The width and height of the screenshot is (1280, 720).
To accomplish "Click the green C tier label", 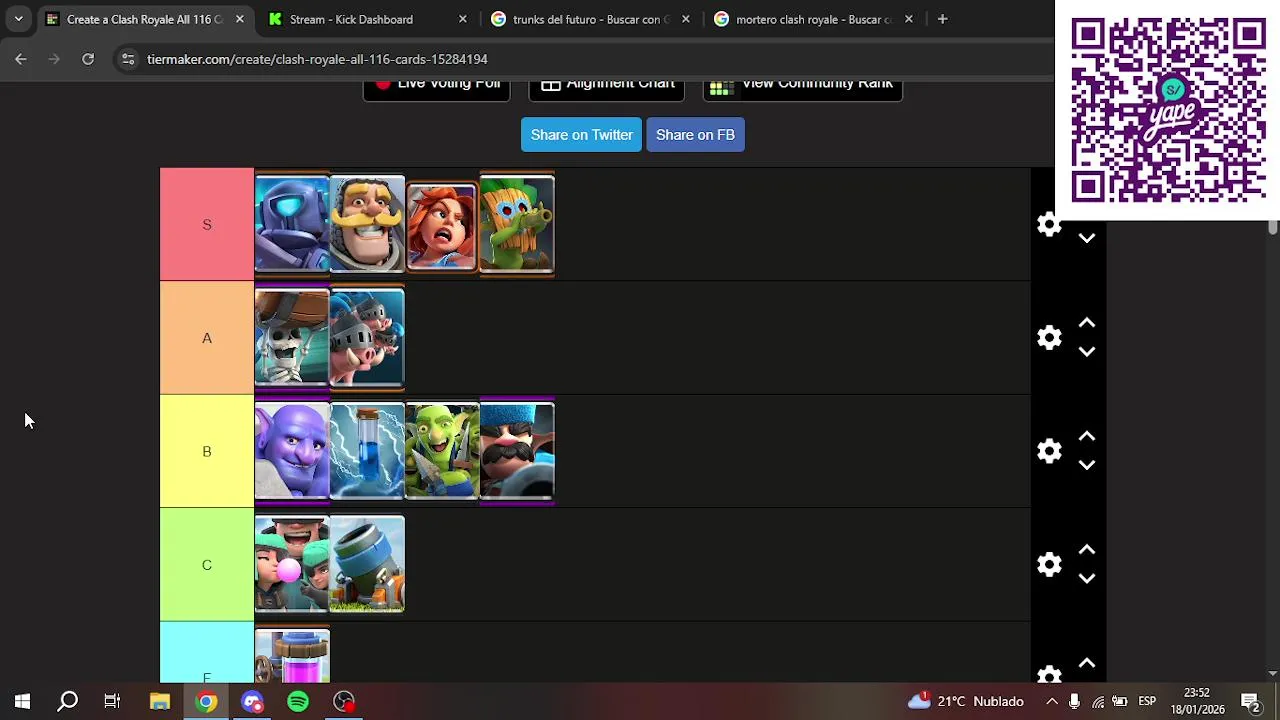I will click(x=207, y=565).
